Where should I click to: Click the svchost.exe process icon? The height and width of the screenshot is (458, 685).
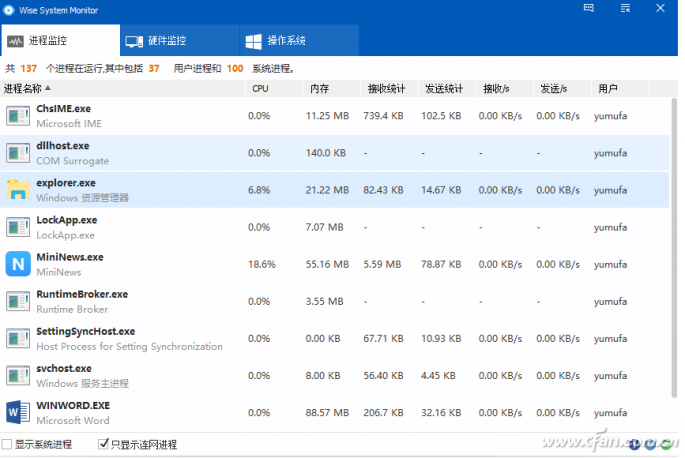pyautogui.click(x=18, y=376)
